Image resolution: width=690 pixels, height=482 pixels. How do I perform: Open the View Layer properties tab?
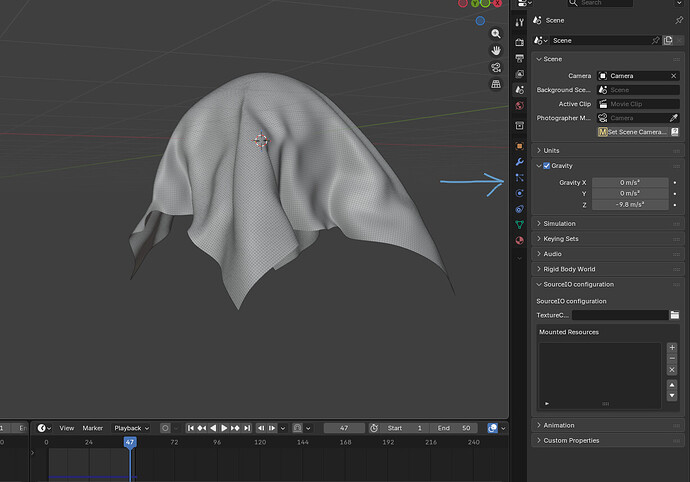(x=520, y=74)
